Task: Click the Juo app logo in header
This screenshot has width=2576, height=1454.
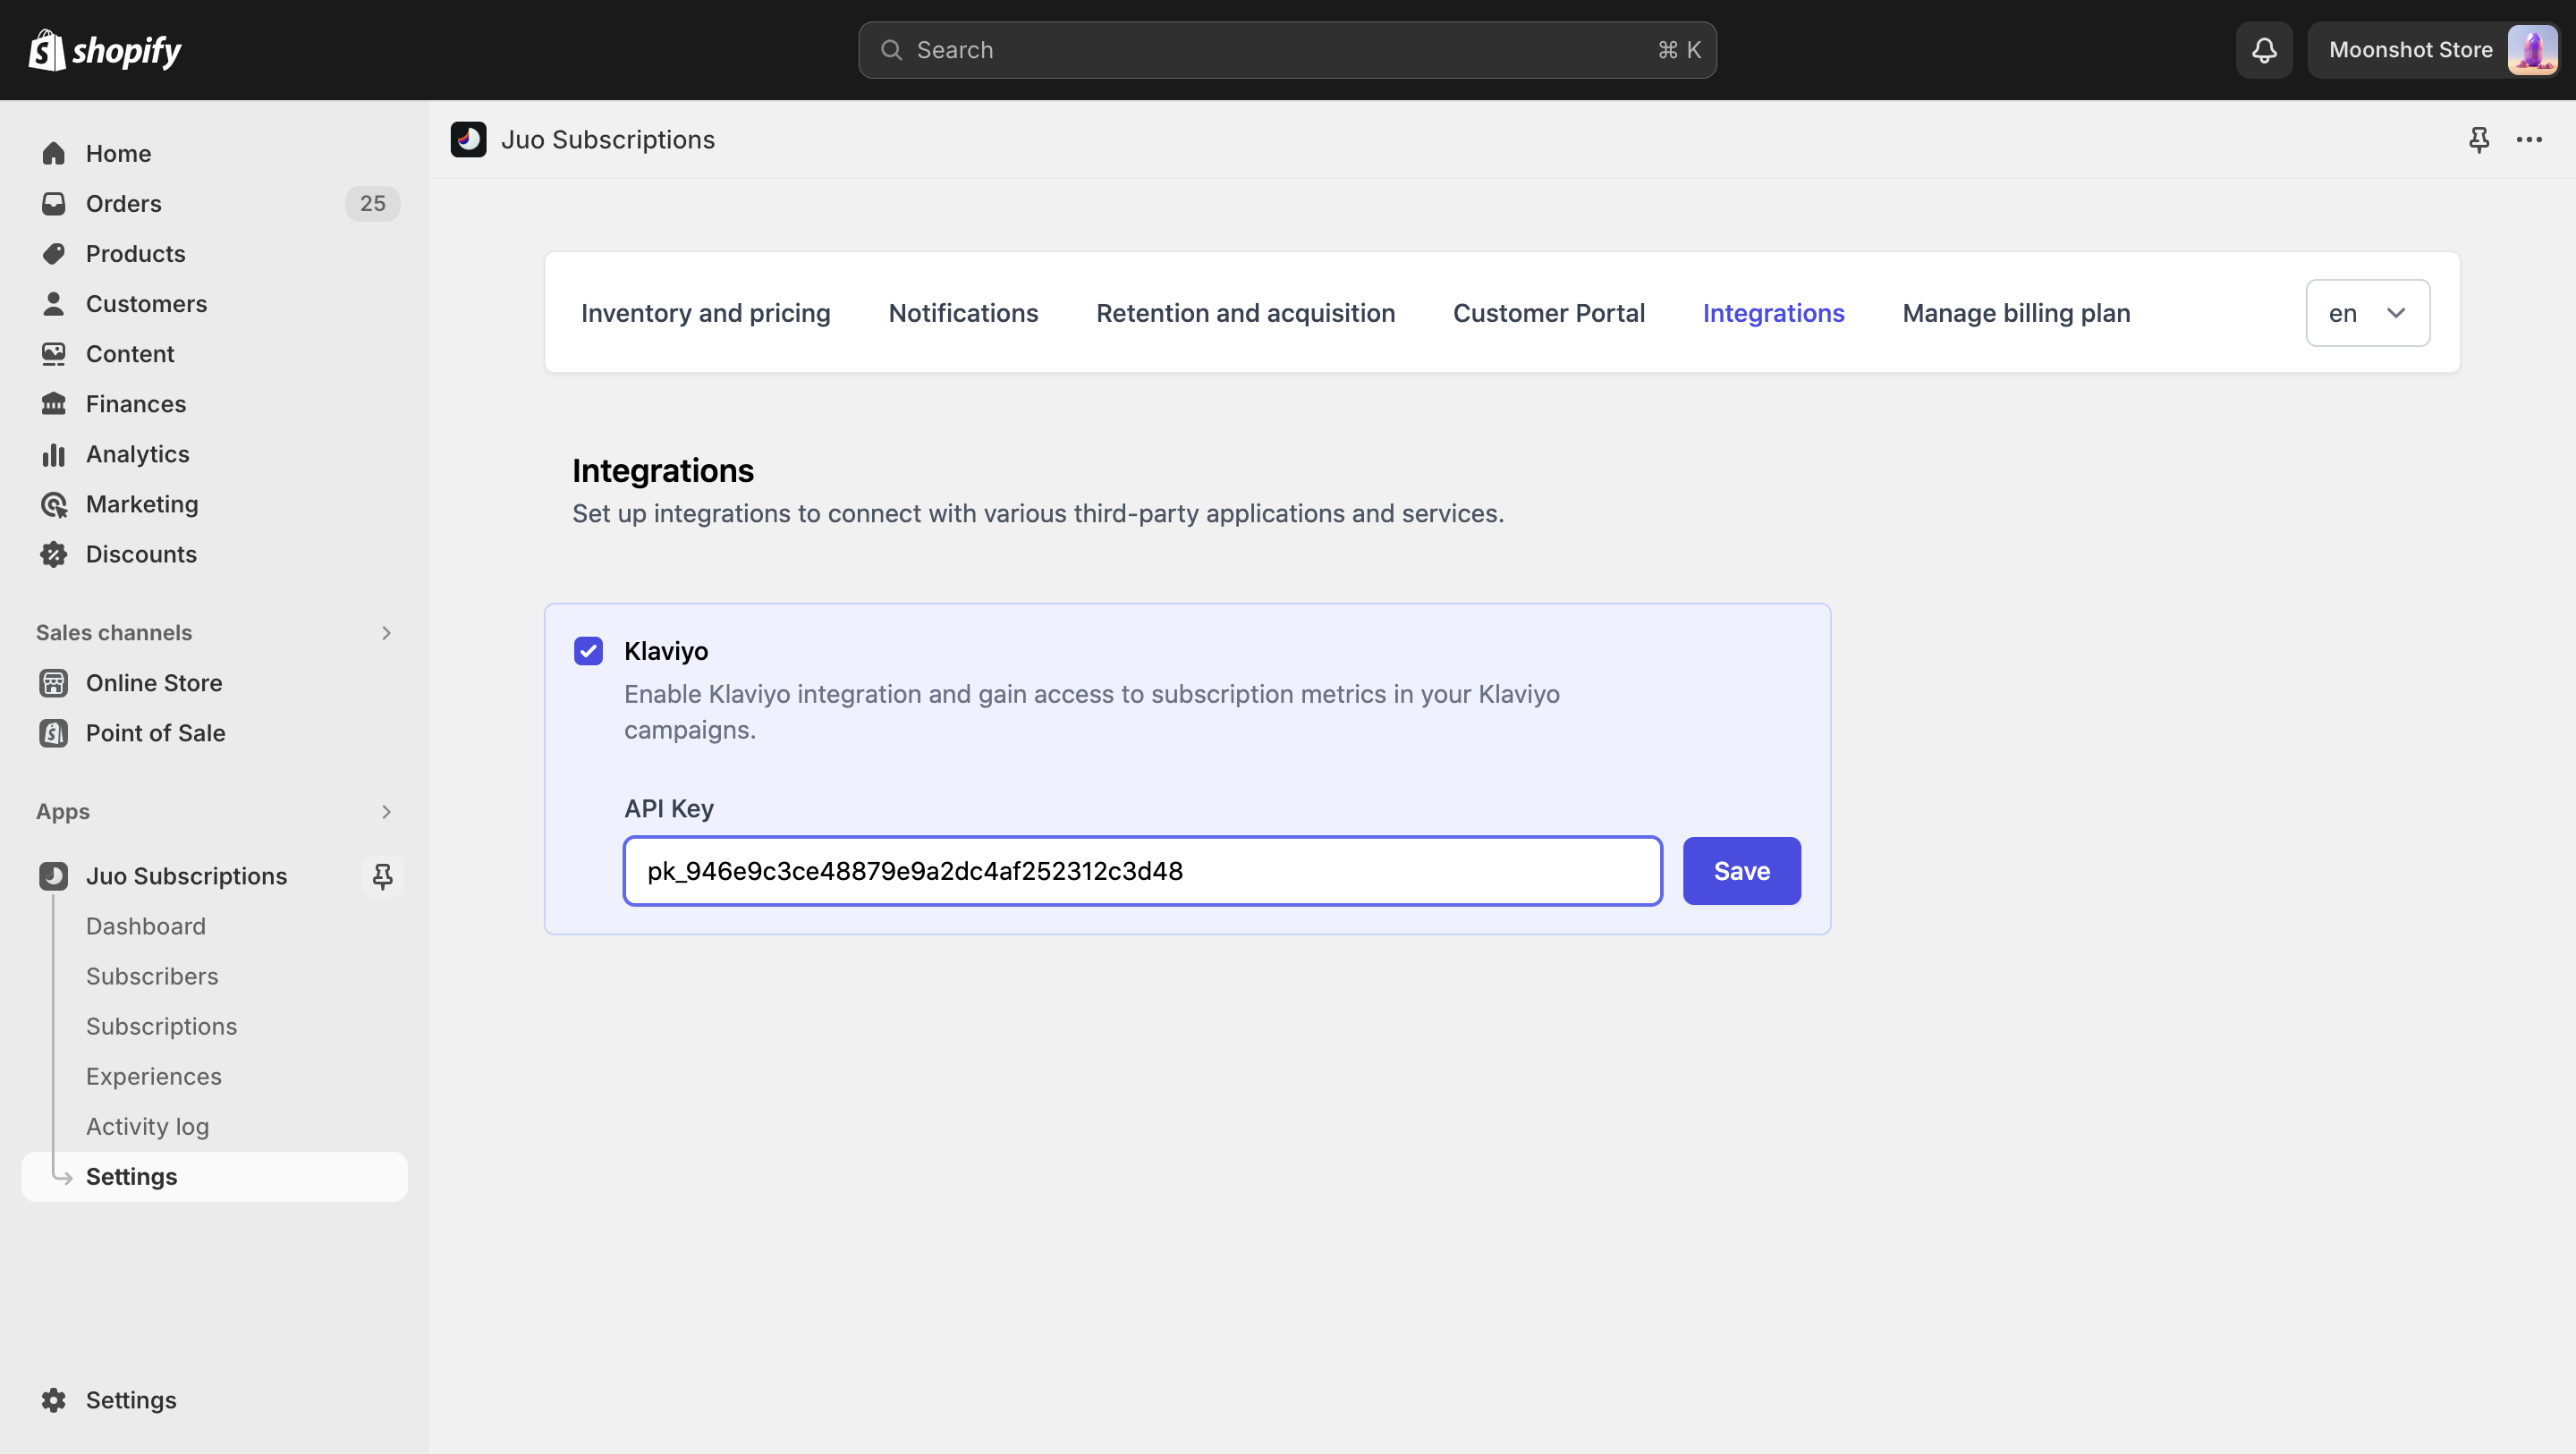Action: tap(468, 139)
